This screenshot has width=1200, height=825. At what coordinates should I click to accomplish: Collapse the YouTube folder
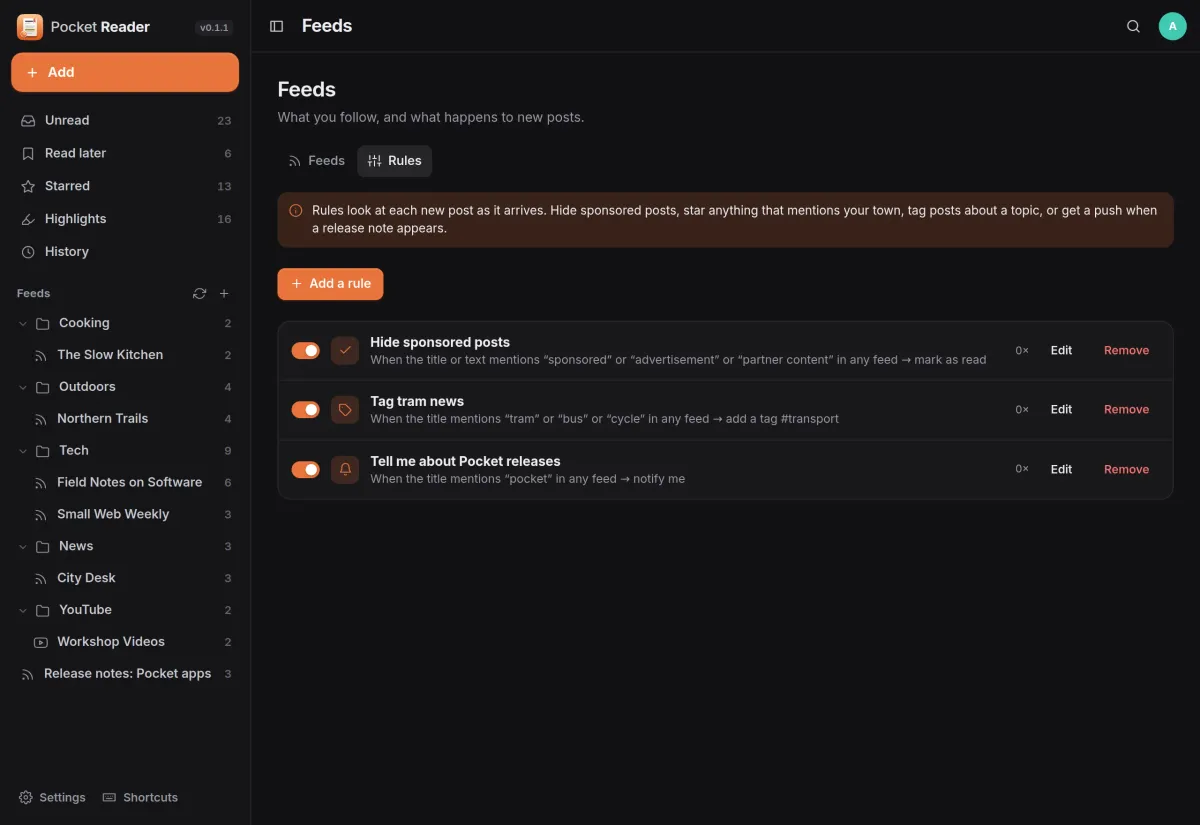pos(23,610)
